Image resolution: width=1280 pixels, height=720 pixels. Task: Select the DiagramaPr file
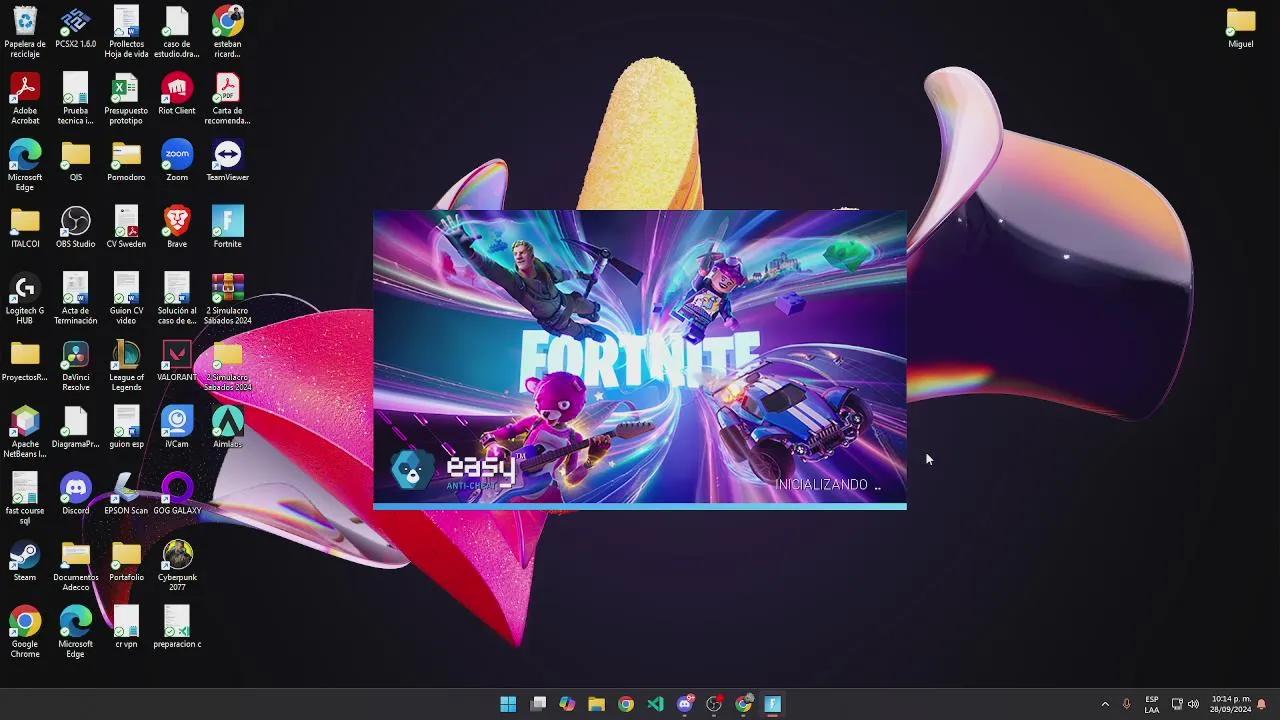76,428
